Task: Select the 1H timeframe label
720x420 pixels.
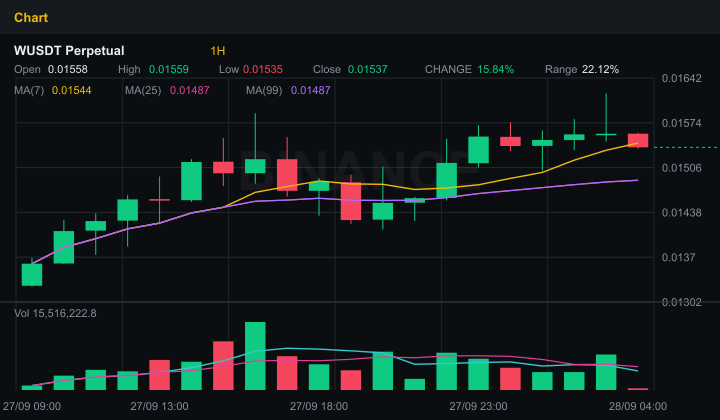Action: tap(218, 51)
